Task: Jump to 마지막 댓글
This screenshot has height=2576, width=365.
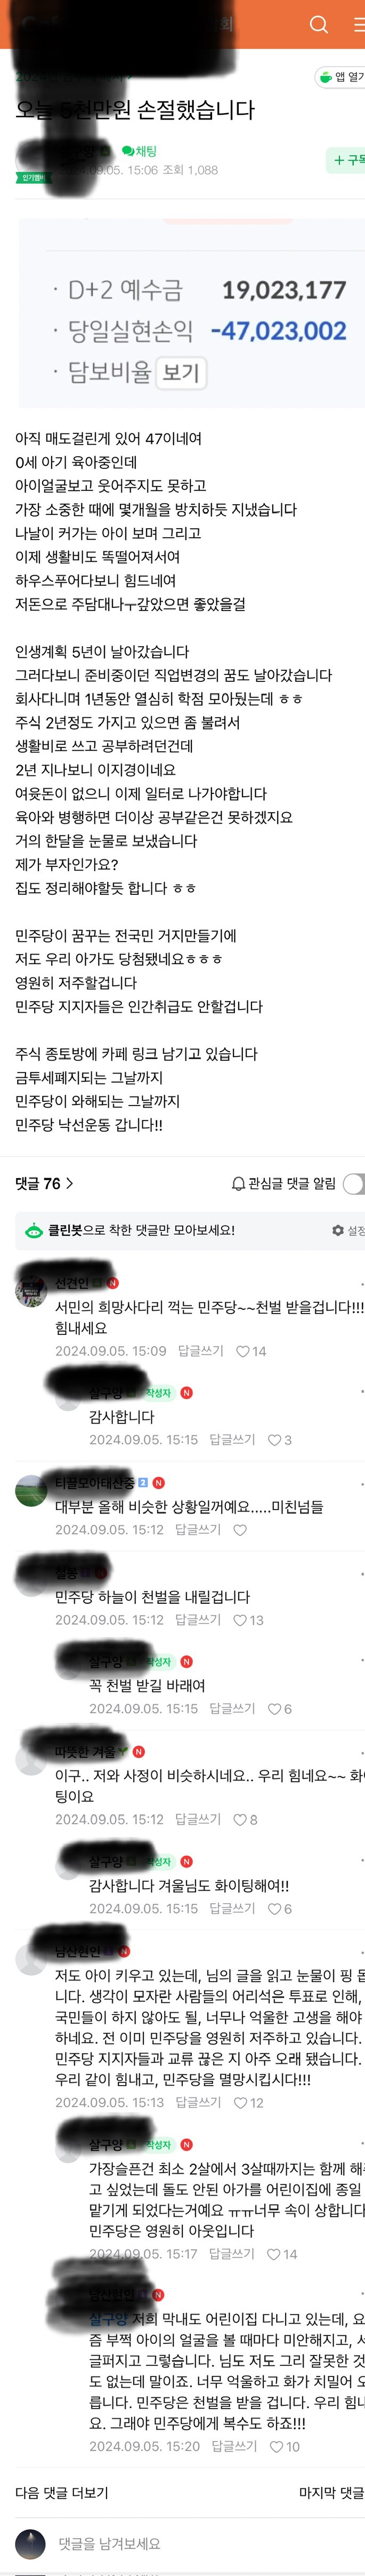Action: [x=332, y=2494]
